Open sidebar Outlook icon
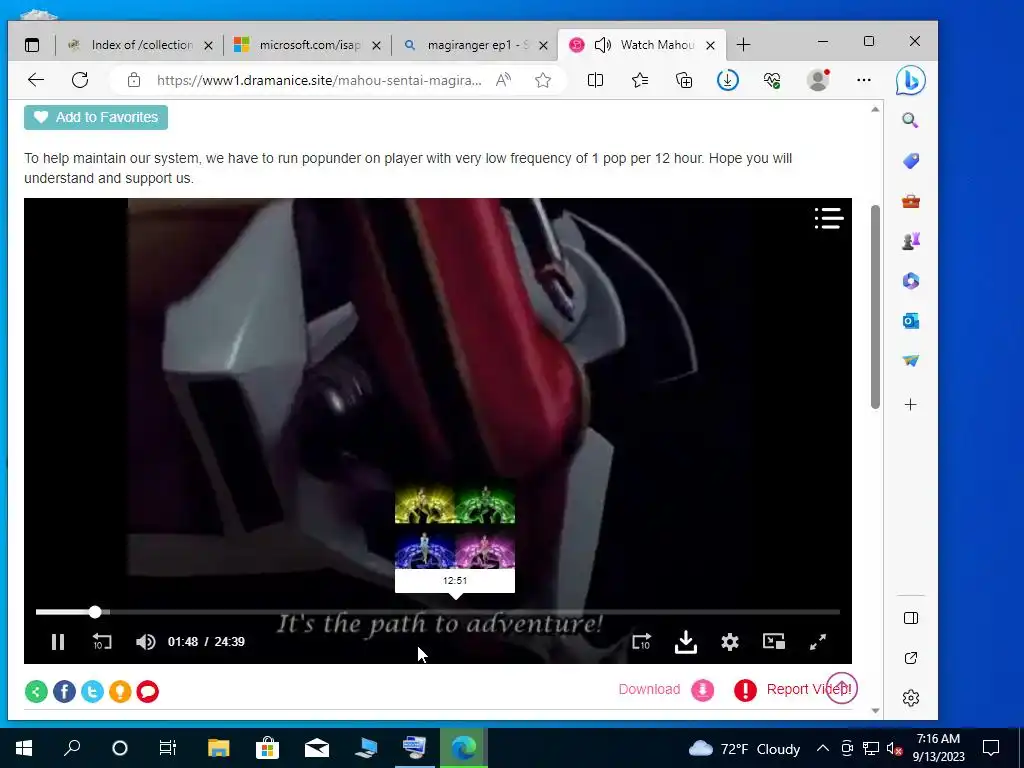Image resolution: width=1024 pixels, height=768 pixels. click(x=910, y=321)
